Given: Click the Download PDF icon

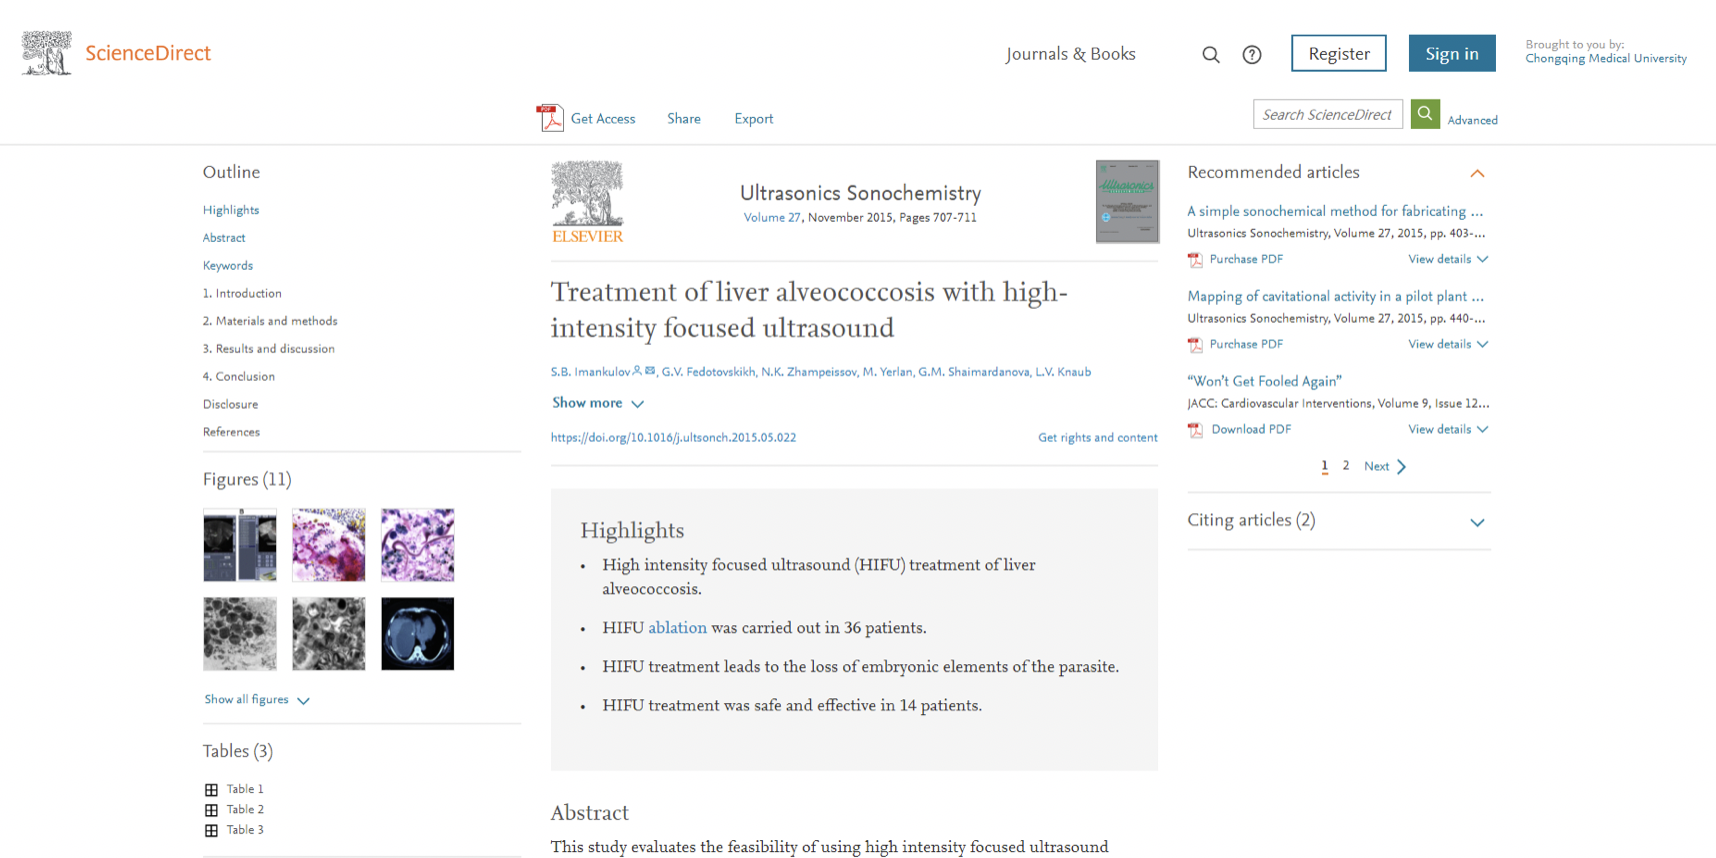Looking at the screenshot, I should click(x=1195, y=430).
